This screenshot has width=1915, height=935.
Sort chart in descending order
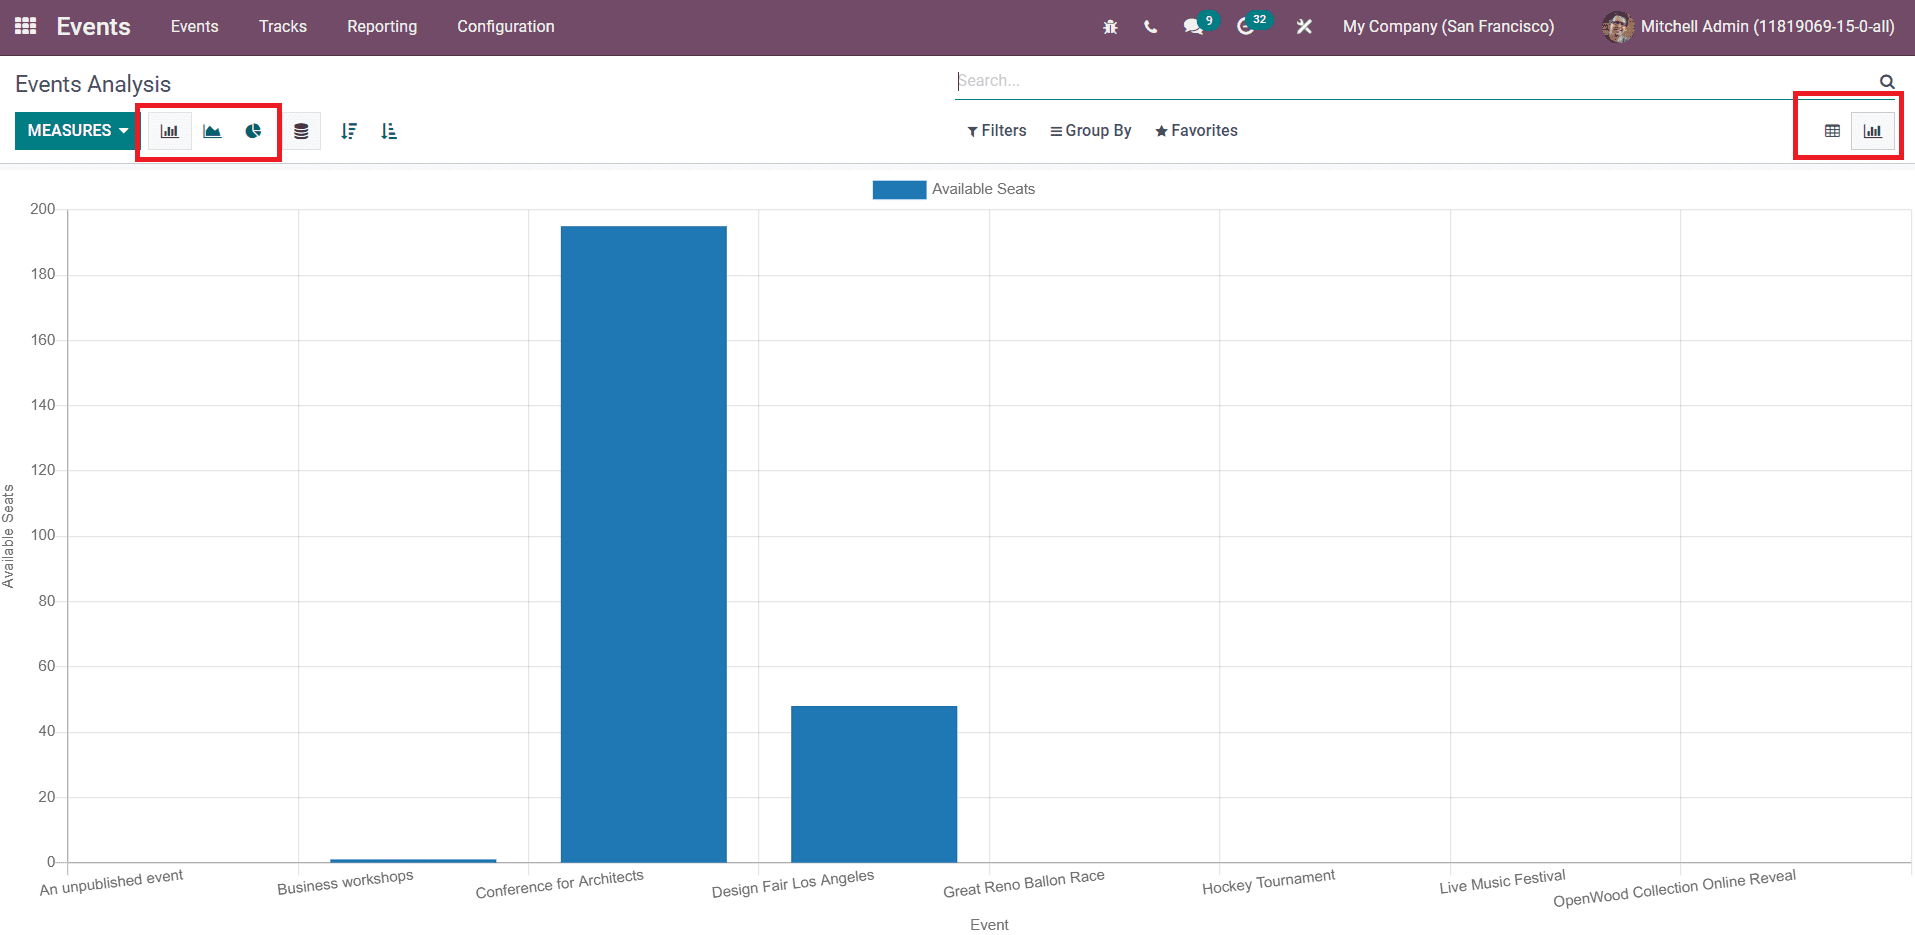tap(349, 130)
